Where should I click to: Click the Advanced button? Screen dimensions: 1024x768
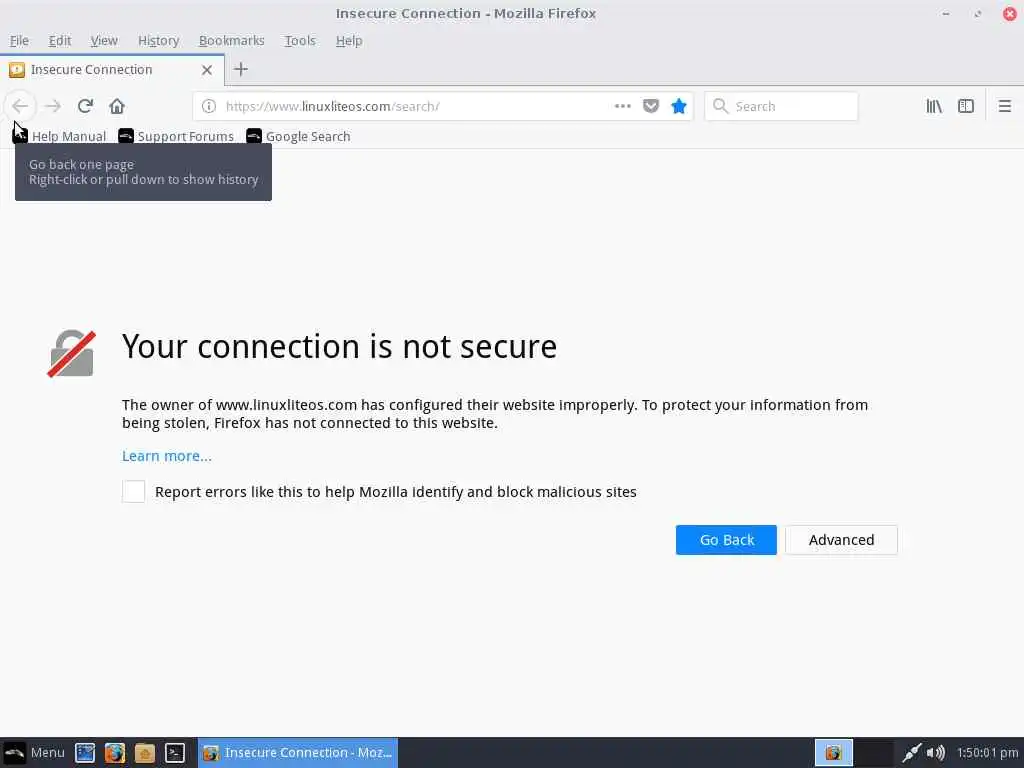[841, 539]
